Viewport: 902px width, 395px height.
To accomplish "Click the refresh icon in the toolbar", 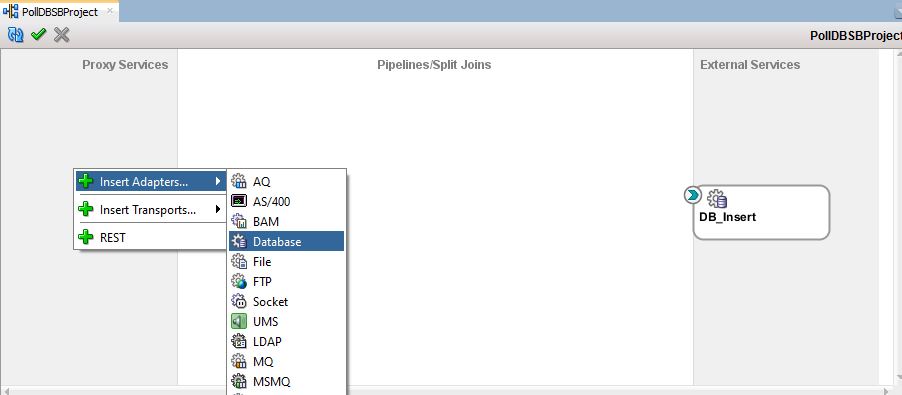I will (16, 35).
